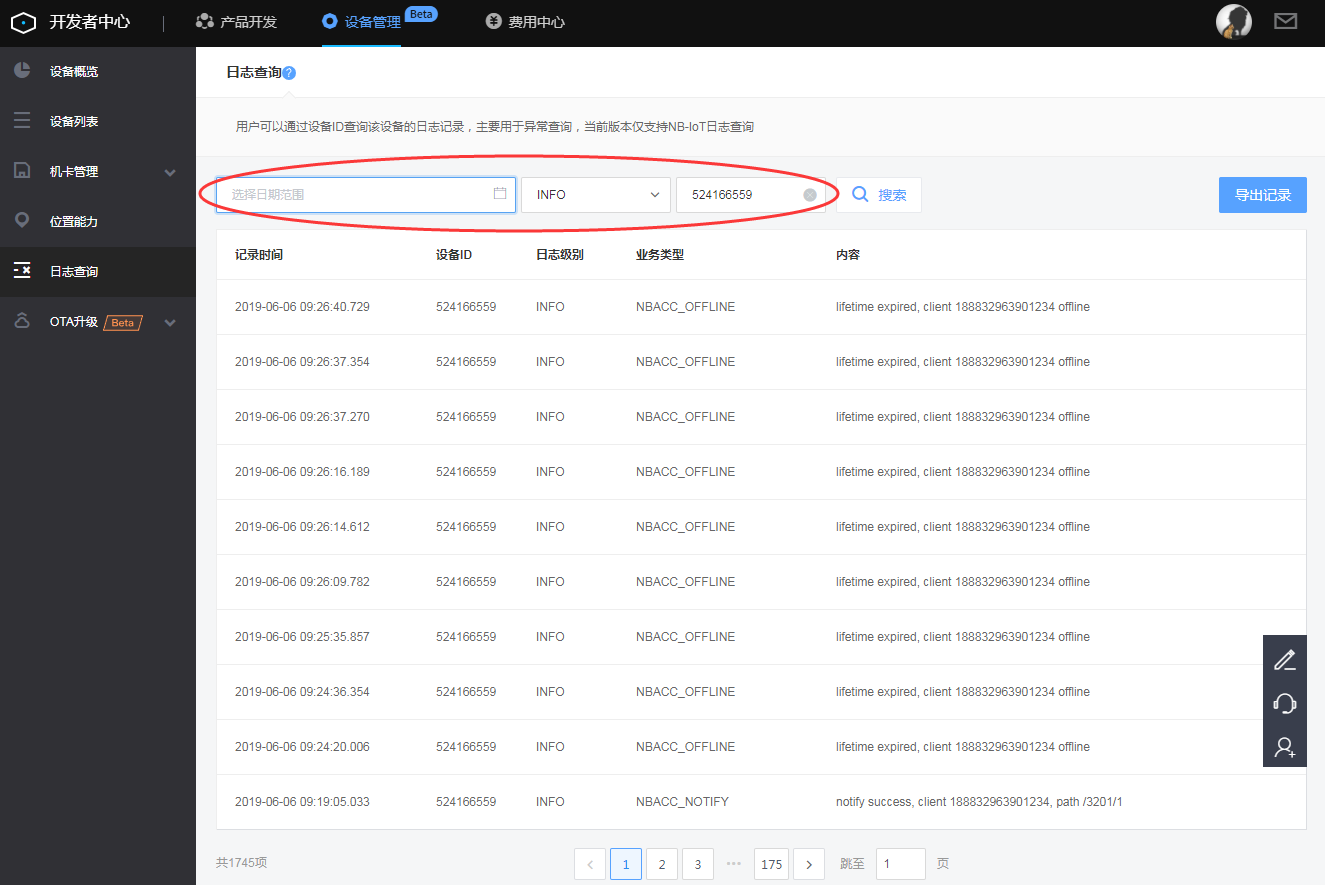The height and width of the screenshot is (885, 1325).
Task: Click the 日志级别 column header
Action: click(x=560, y=255)
